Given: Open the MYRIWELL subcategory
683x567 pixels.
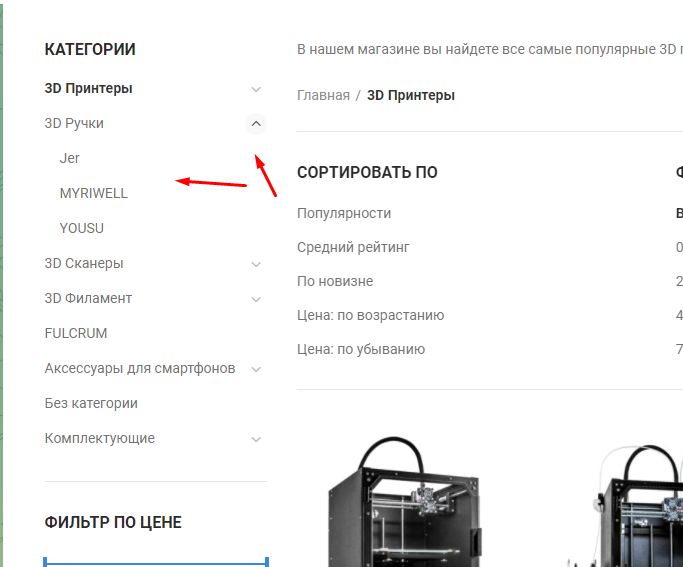Looking at the screenshot, I should [x=94, y=193].
